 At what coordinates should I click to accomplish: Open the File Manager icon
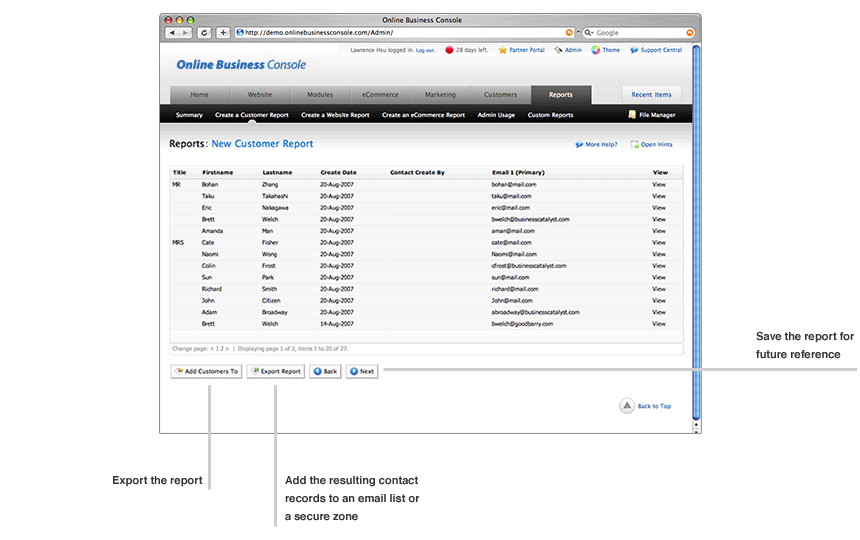coord(632,115)
